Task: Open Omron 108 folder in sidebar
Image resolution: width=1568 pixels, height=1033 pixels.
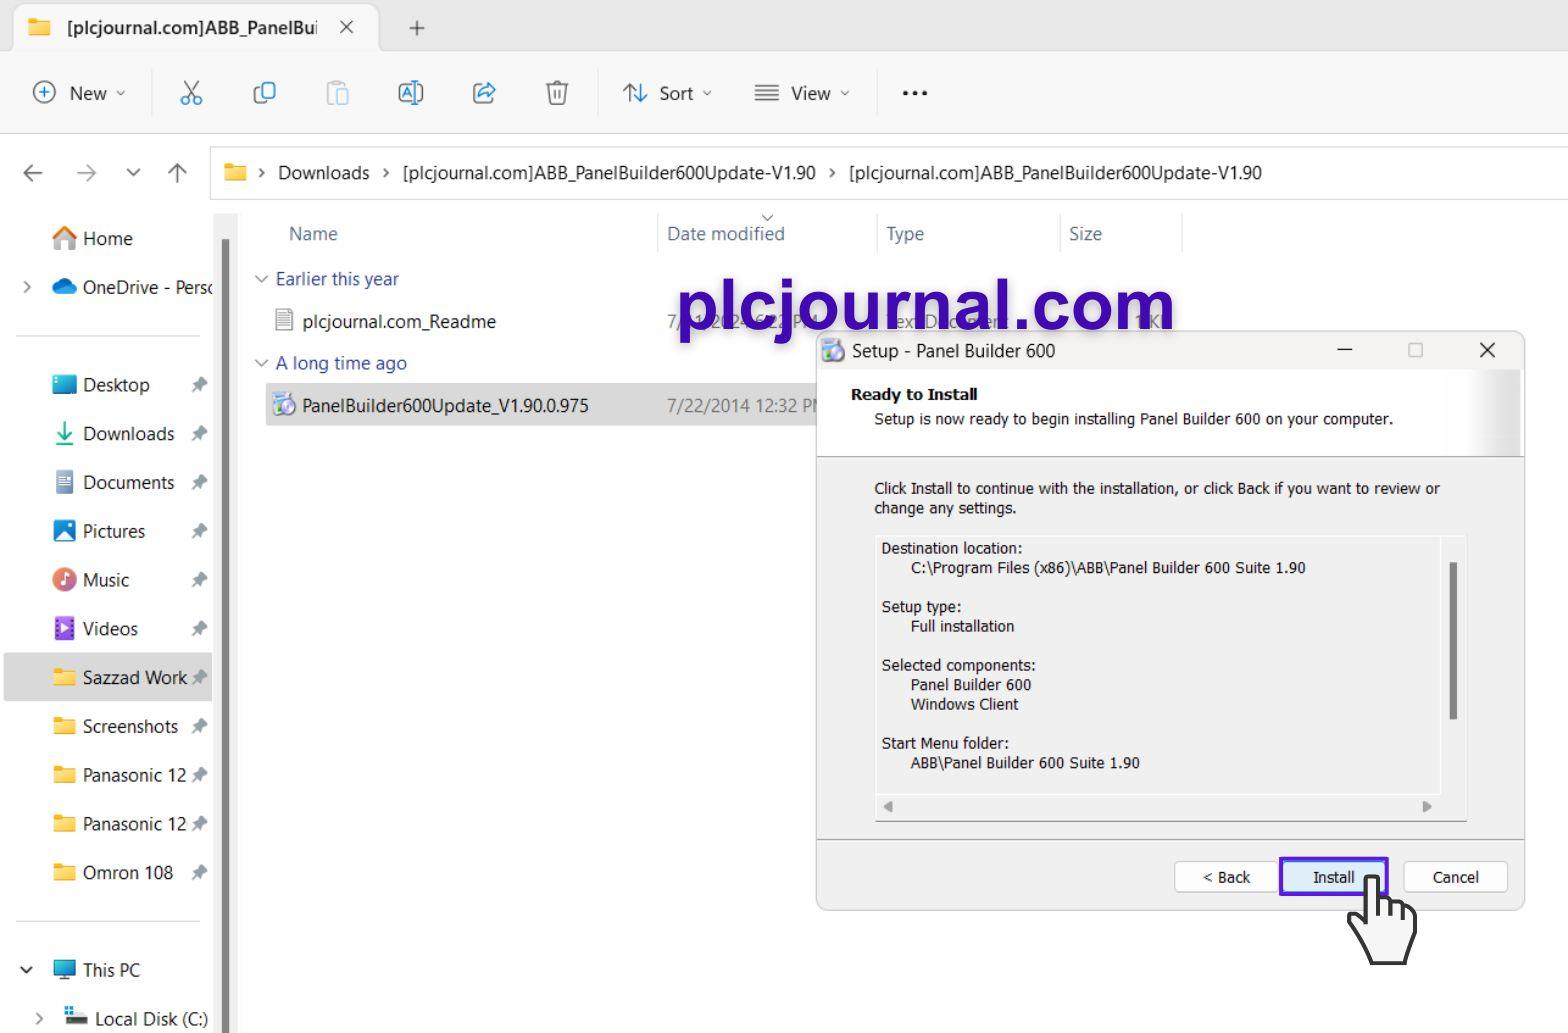Action: [x=127, y=873]
